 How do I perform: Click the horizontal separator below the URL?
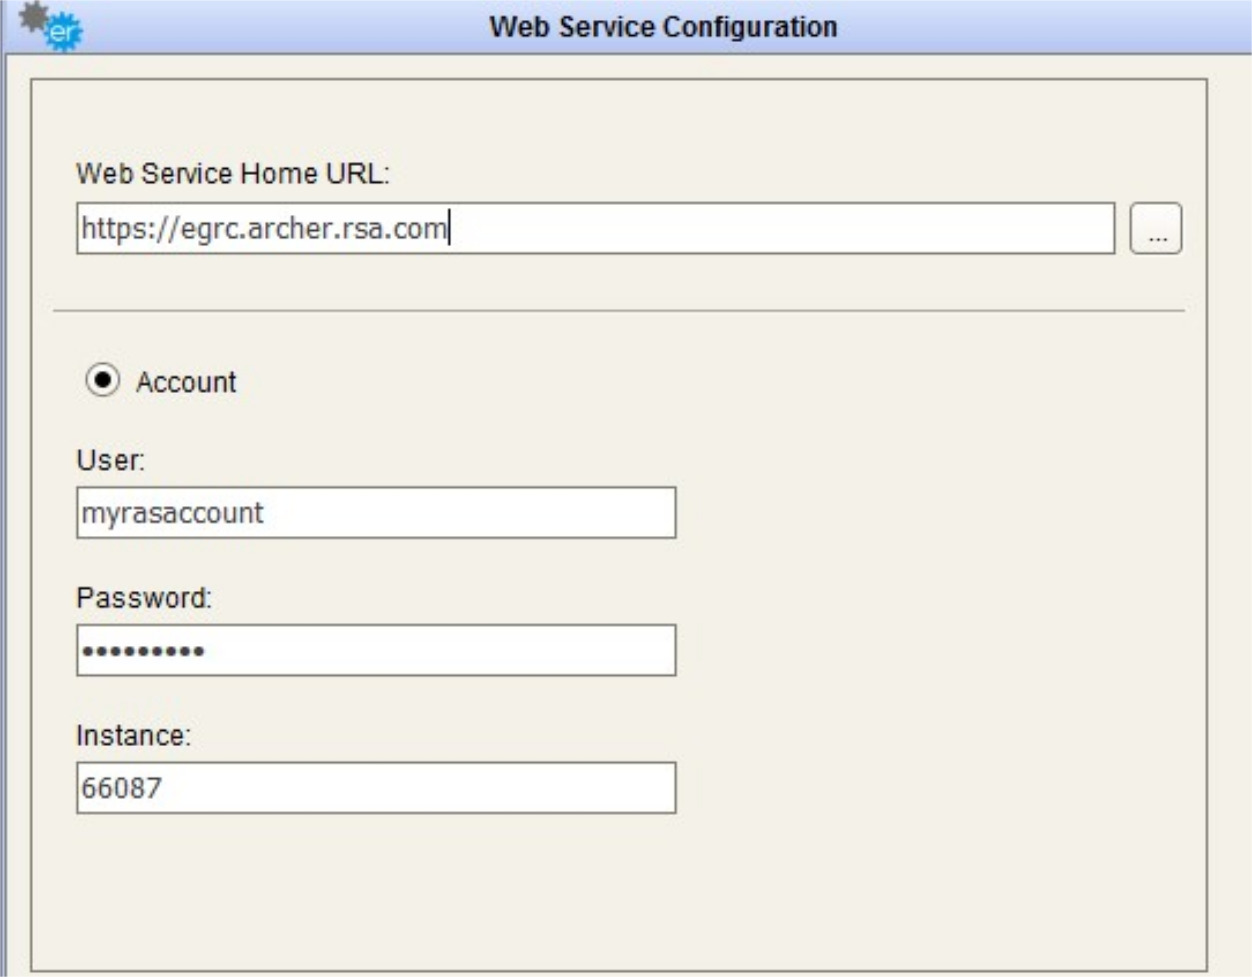618,311
